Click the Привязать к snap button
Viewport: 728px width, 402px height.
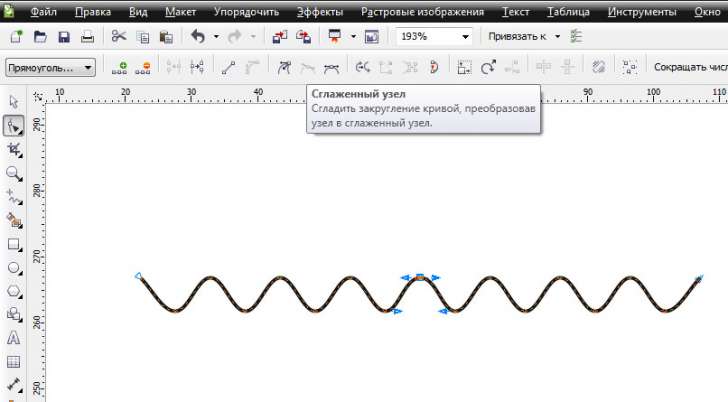click(x=518, y=37)
